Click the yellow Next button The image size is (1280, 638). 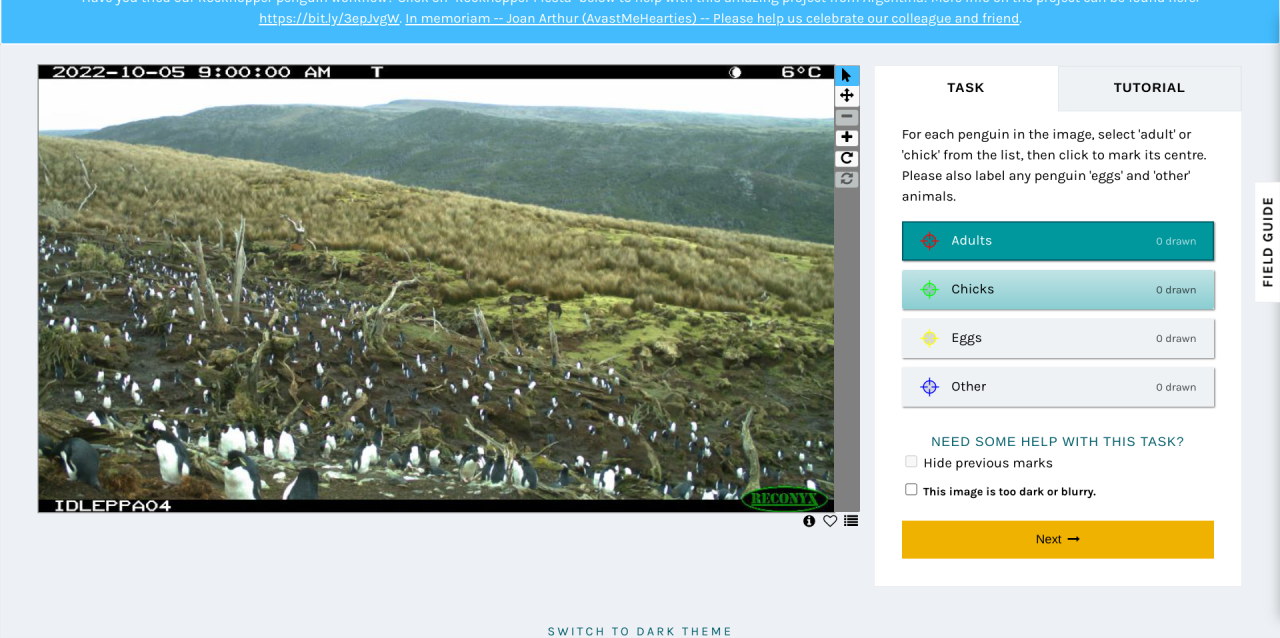(1058, 539)
